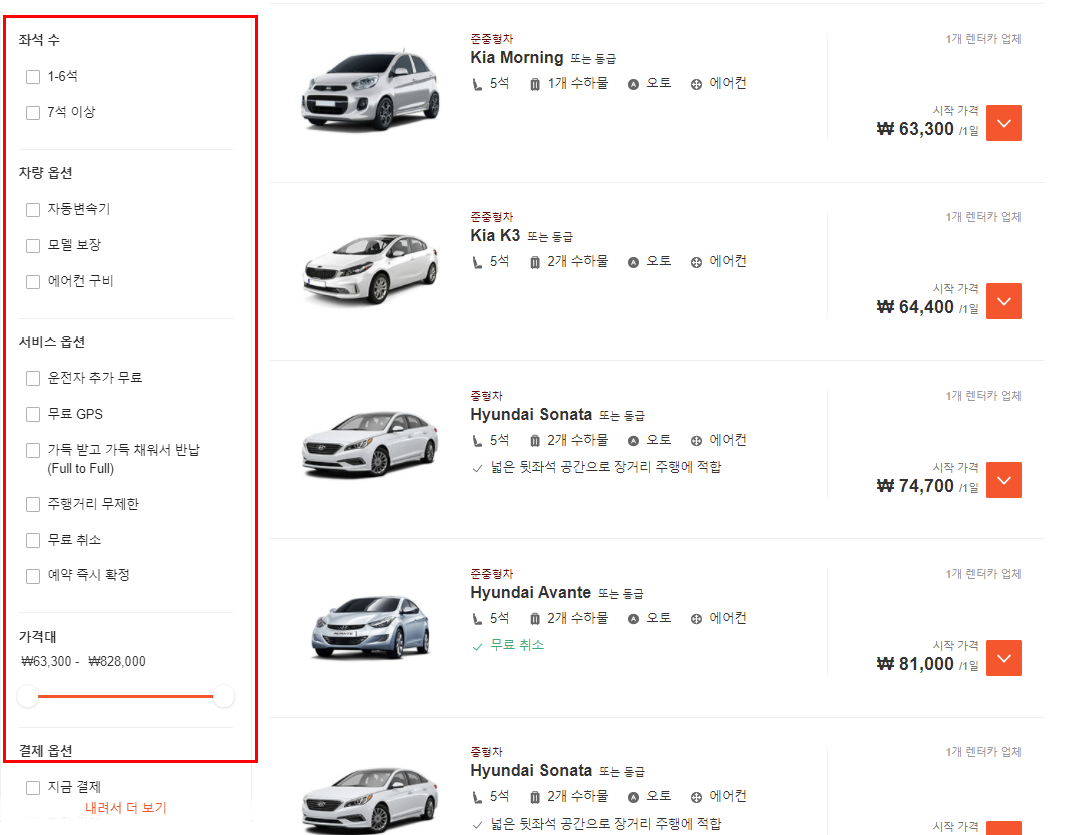Image resolution: width=1068 pixels, height=835 pixels.
Task: Select the 에어컨 구비 filter checkbox
Action: coord(33,281)
